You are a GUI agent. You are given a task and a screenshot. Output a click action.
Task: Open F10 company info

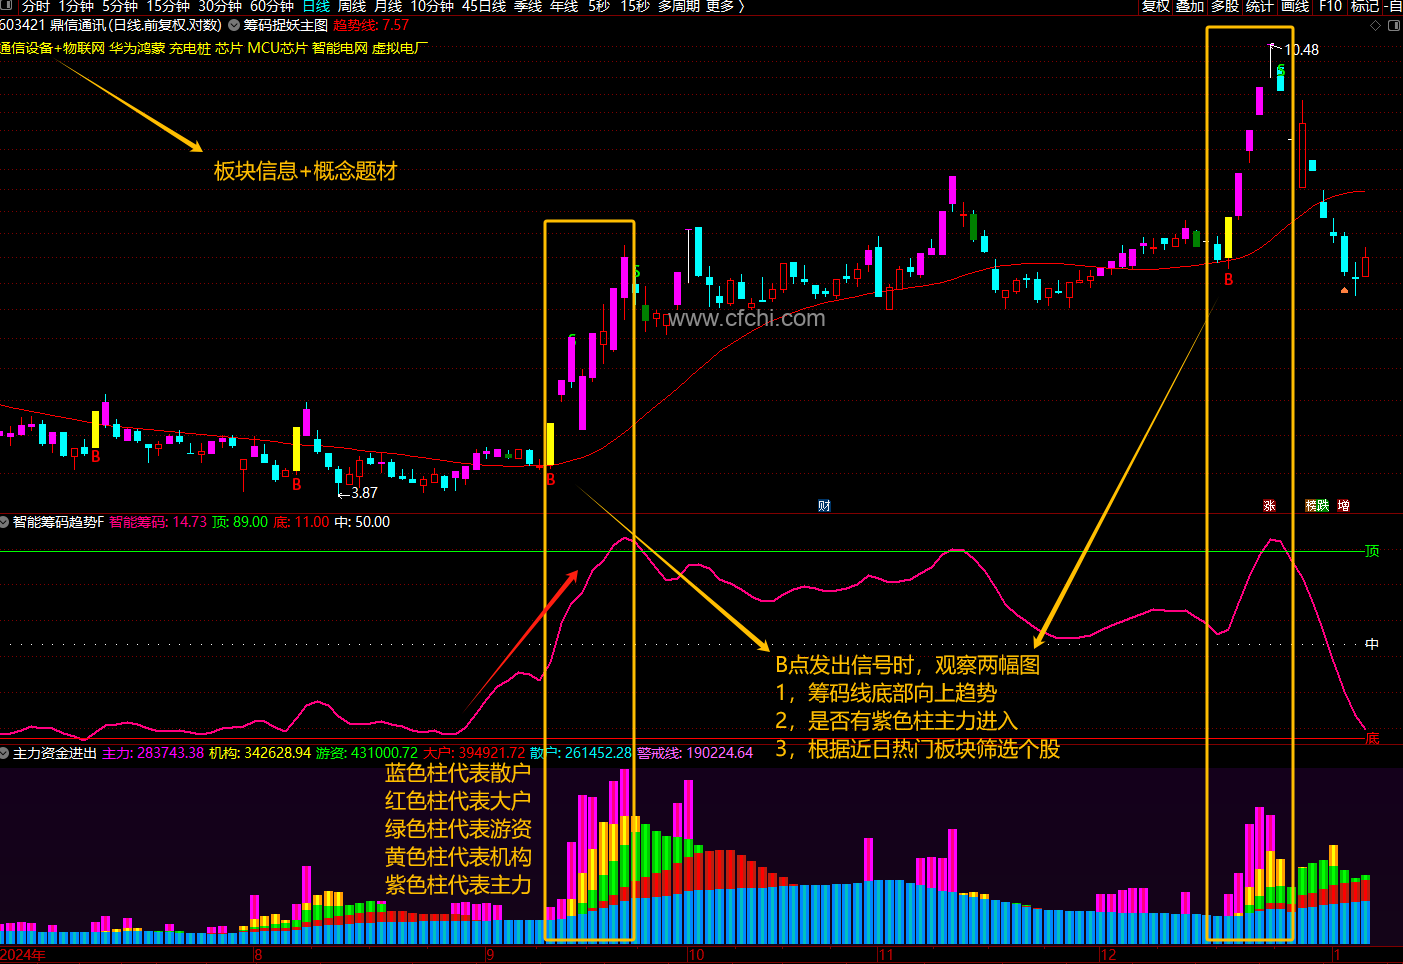(x=1331, y=6)
